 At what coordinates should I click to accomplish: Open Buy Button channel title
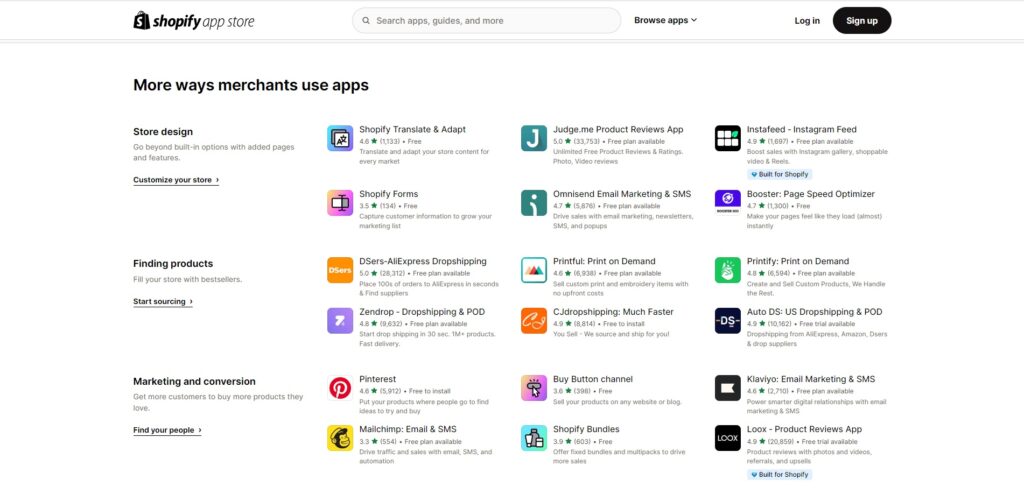(x=593, y=379)
